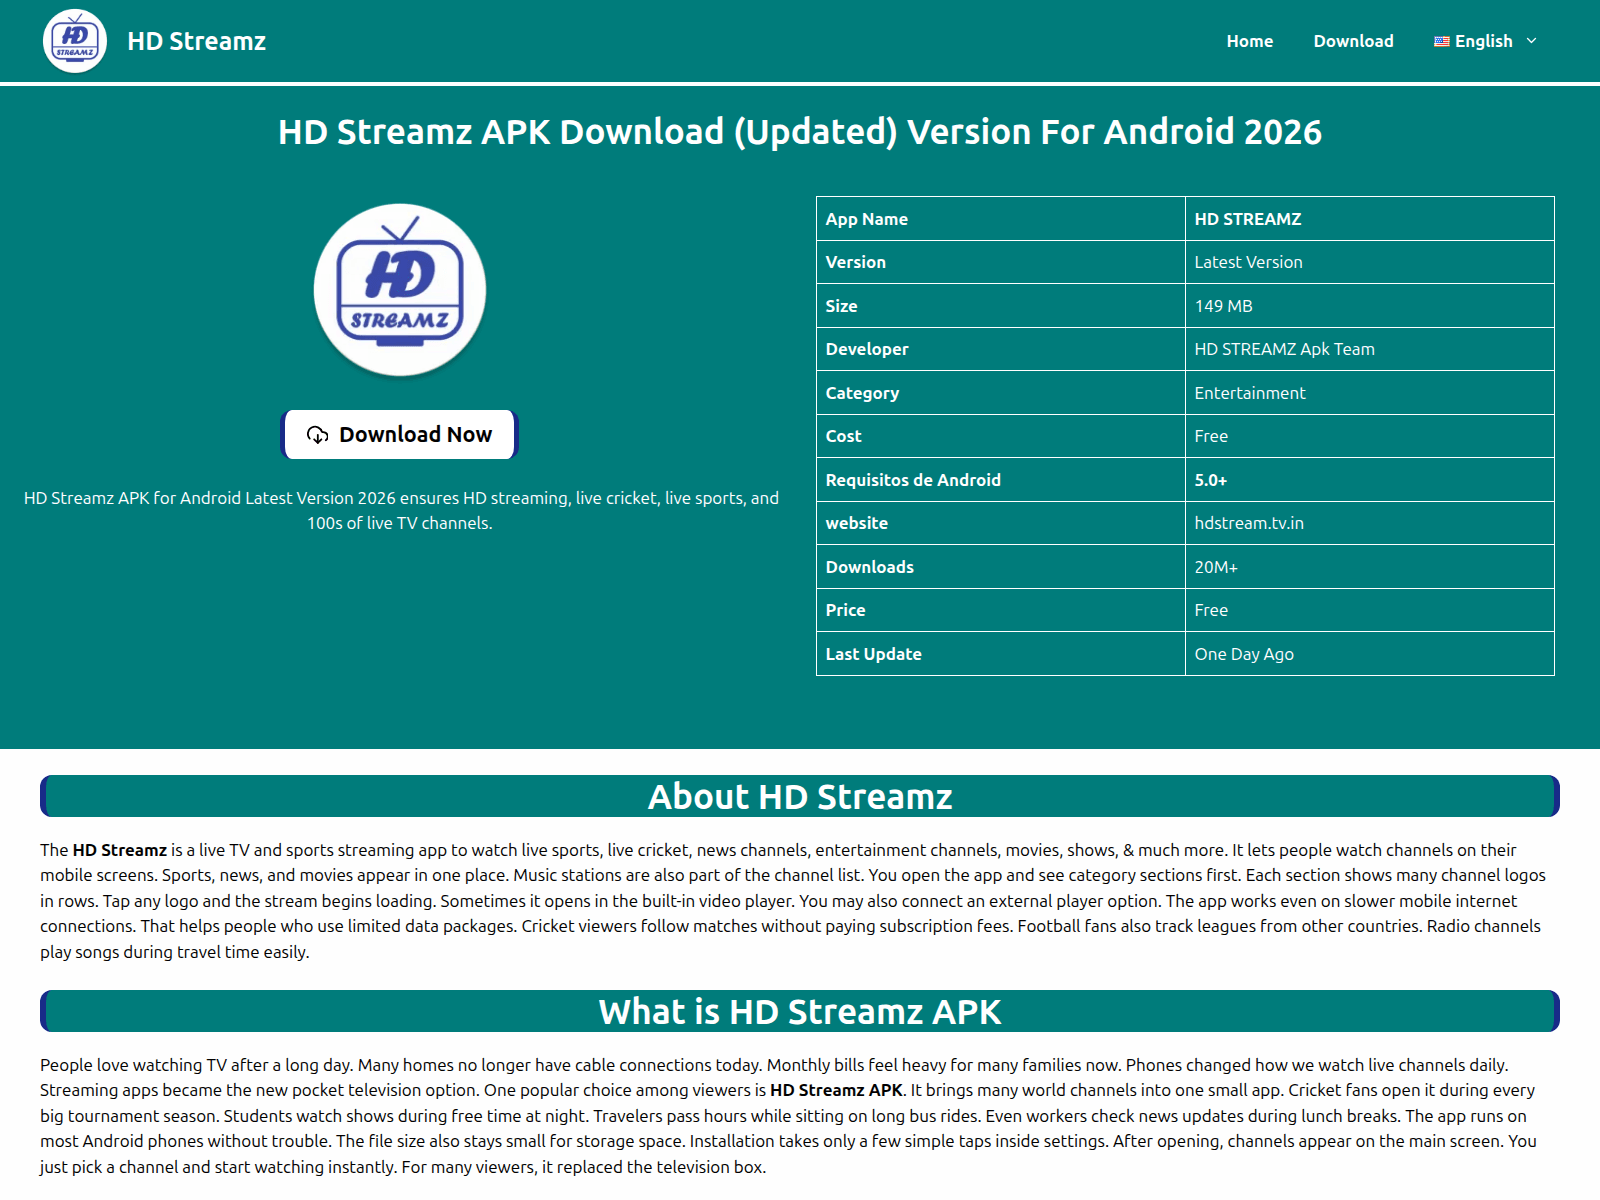
Task: Open the Download menu item
Action: click(x=1353, y=41)
